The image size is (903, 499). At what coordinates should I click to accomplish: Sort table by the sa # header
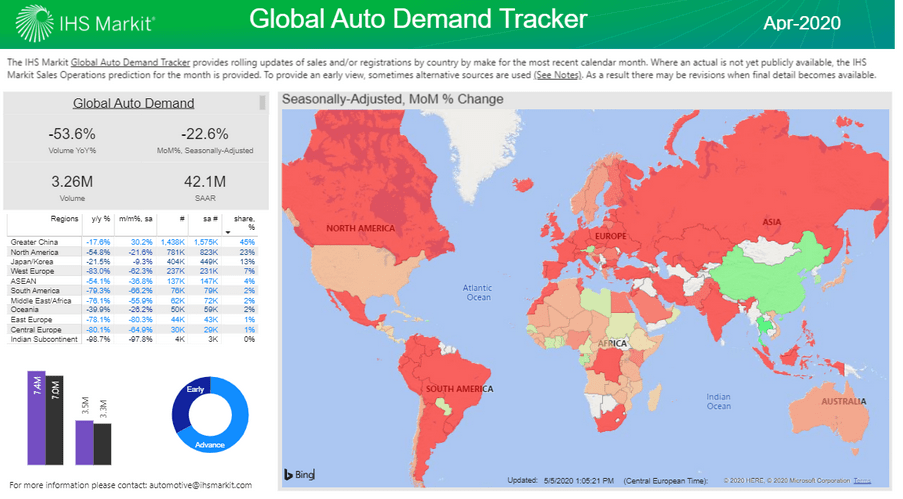click(211, 219)
